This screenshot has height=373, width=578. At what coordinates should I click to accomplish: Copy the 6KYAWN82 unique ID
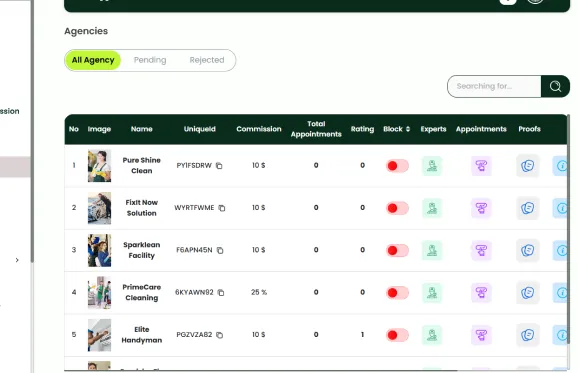click(221, 293)
